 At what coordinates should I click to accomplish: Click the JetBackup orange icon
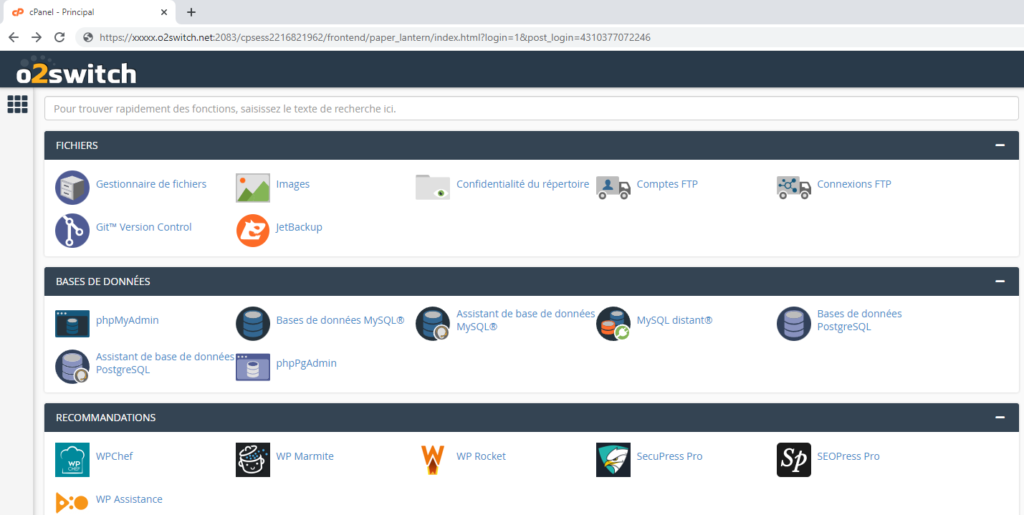[253, 230]
